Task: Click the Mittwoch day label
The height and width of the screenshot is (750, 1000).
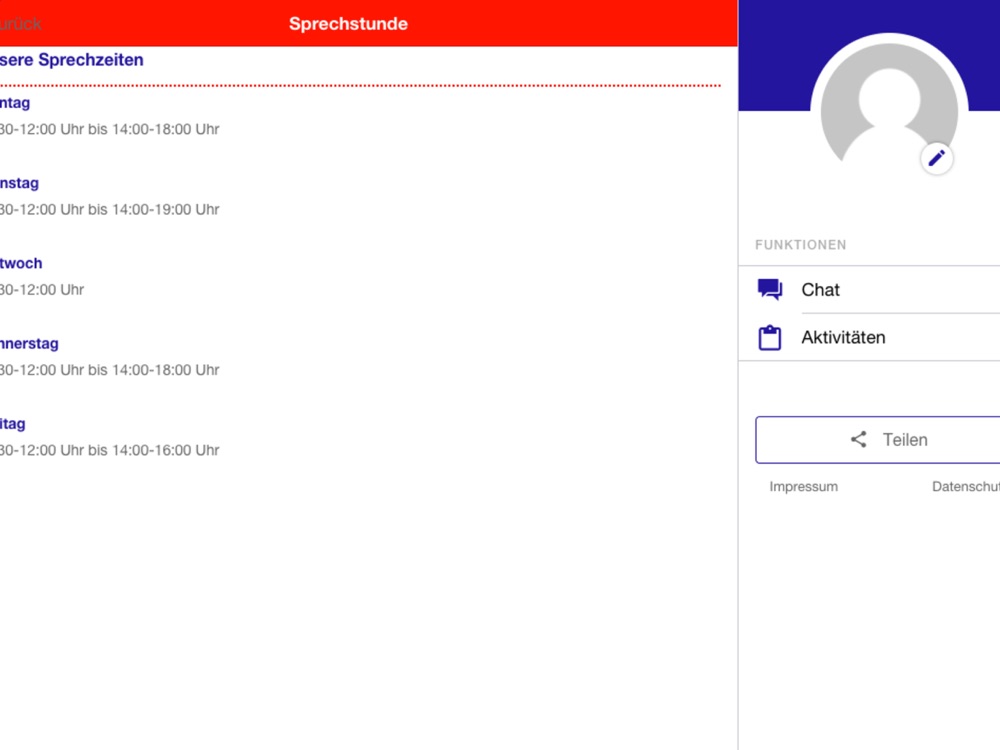Action: point(21,263)
